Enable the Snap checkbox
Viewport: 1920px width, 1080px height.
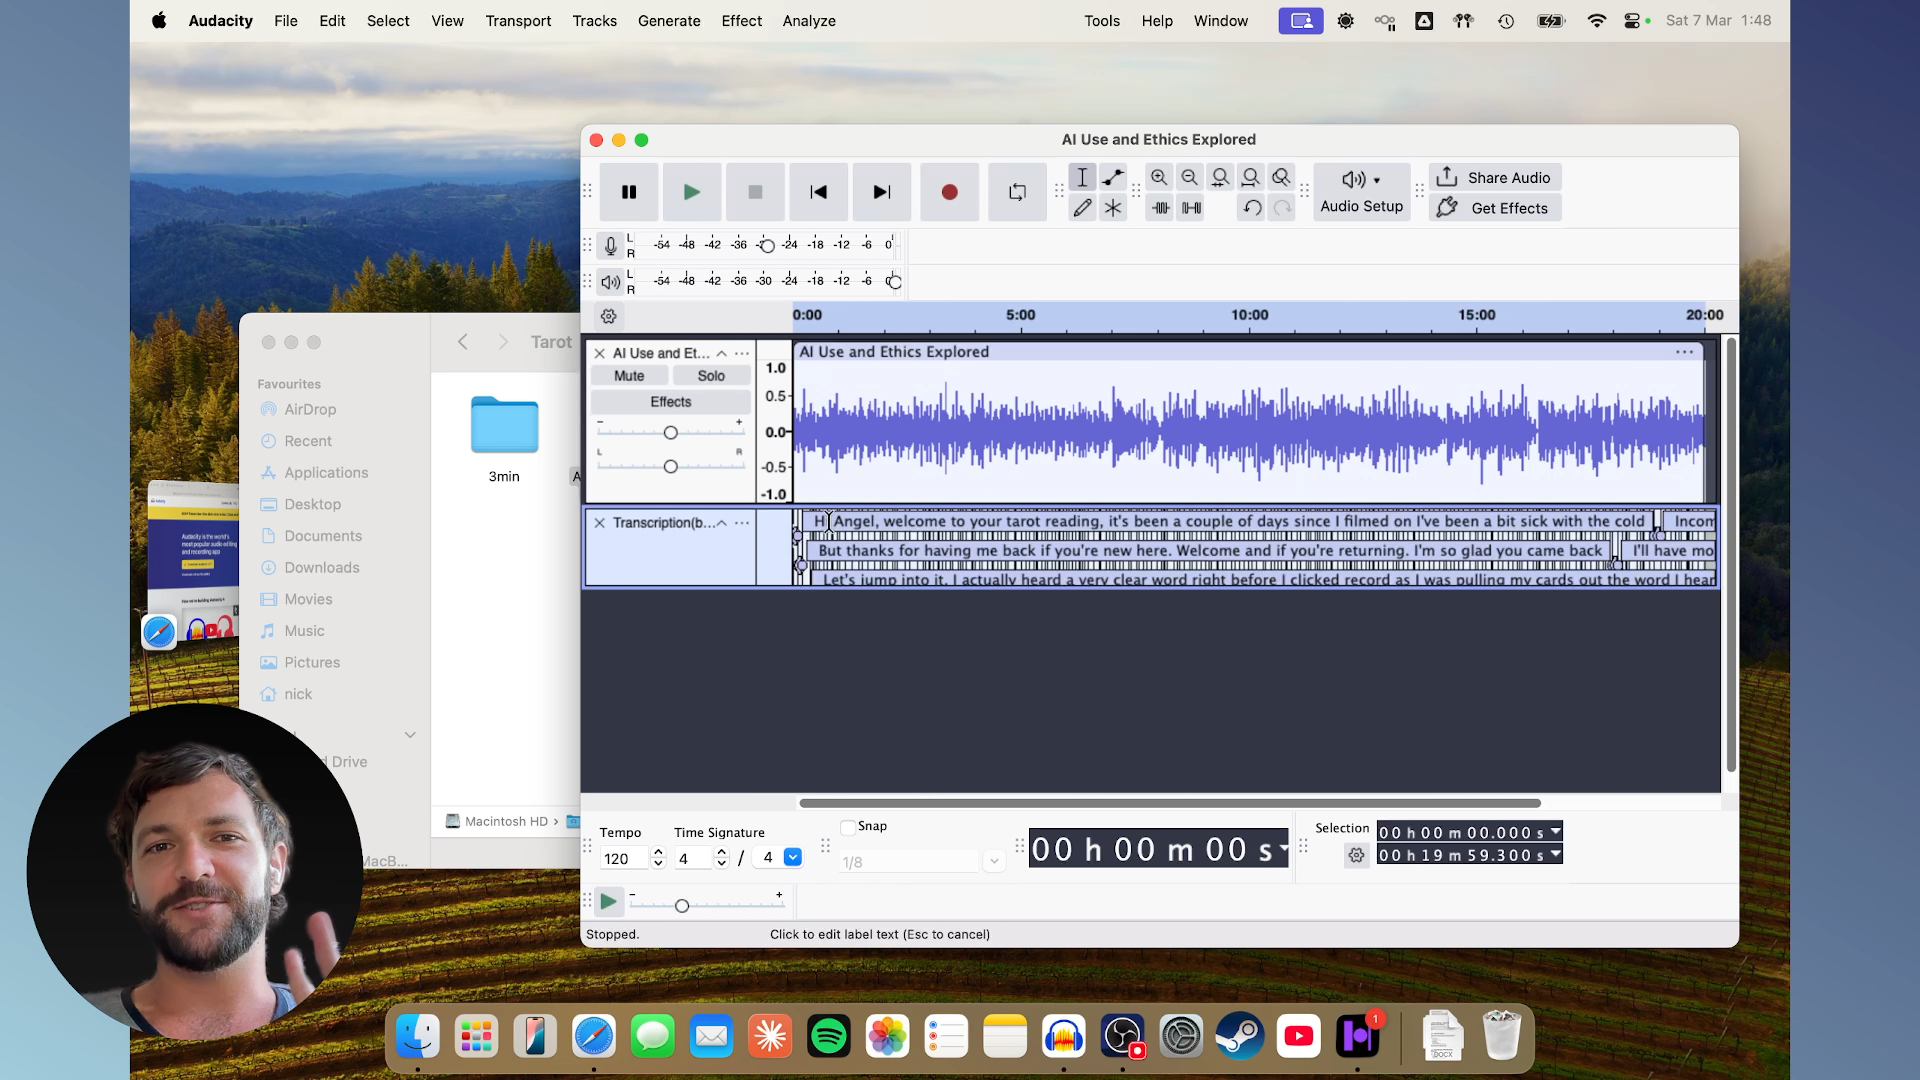pyautogui.click(x=848, y=827)
